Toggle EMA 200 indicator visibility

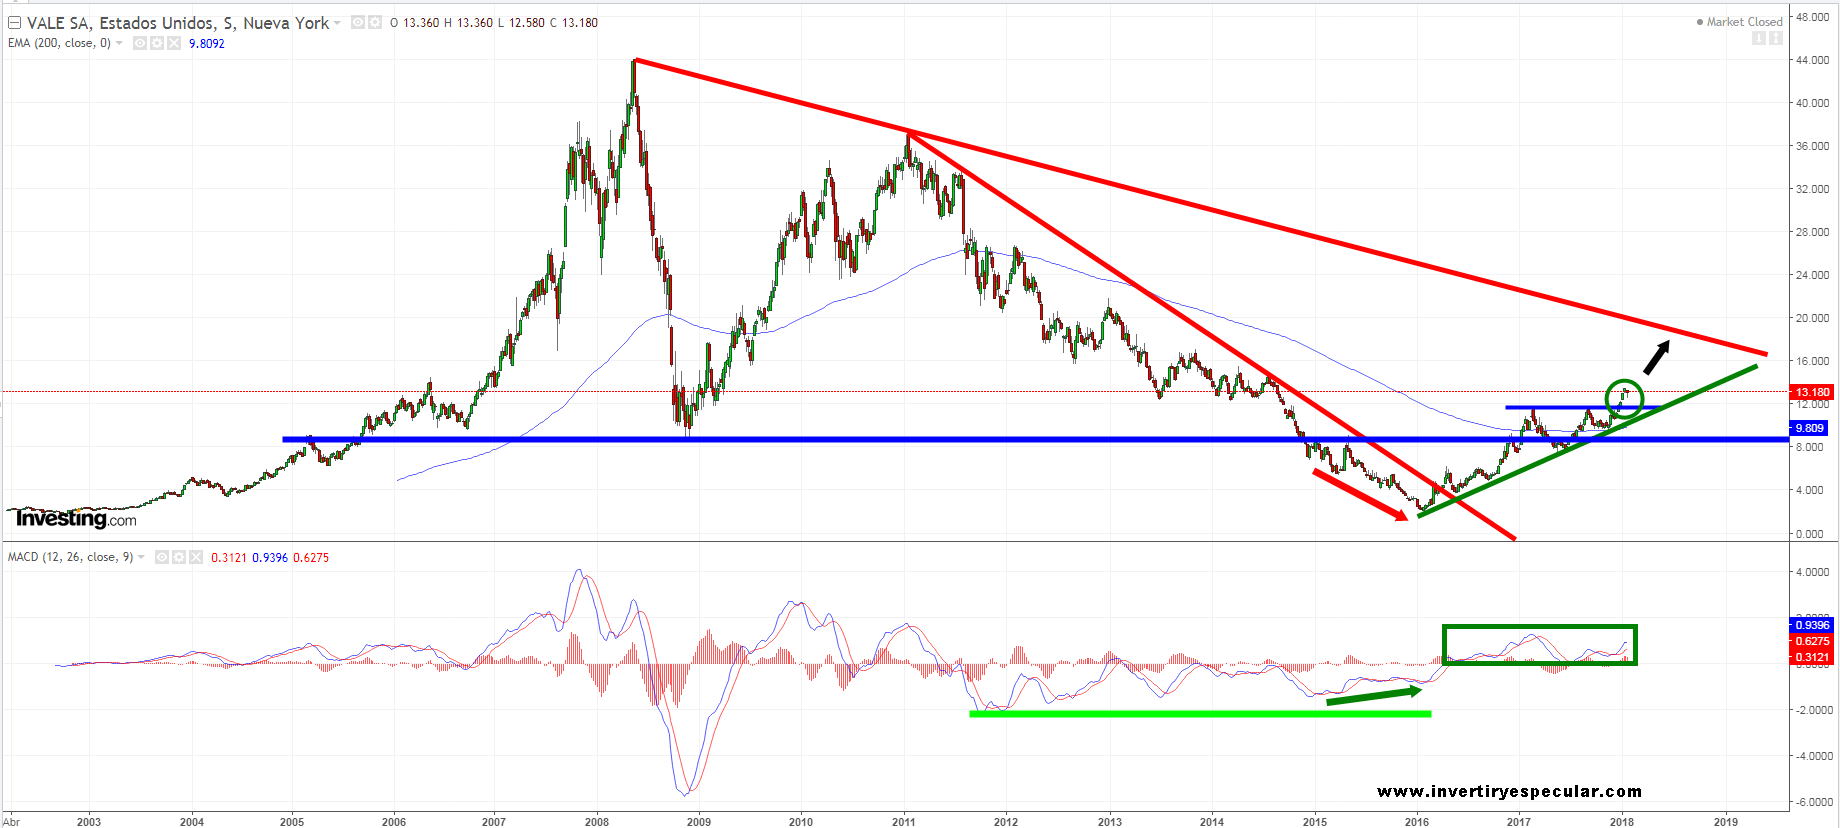coord(140,43)
